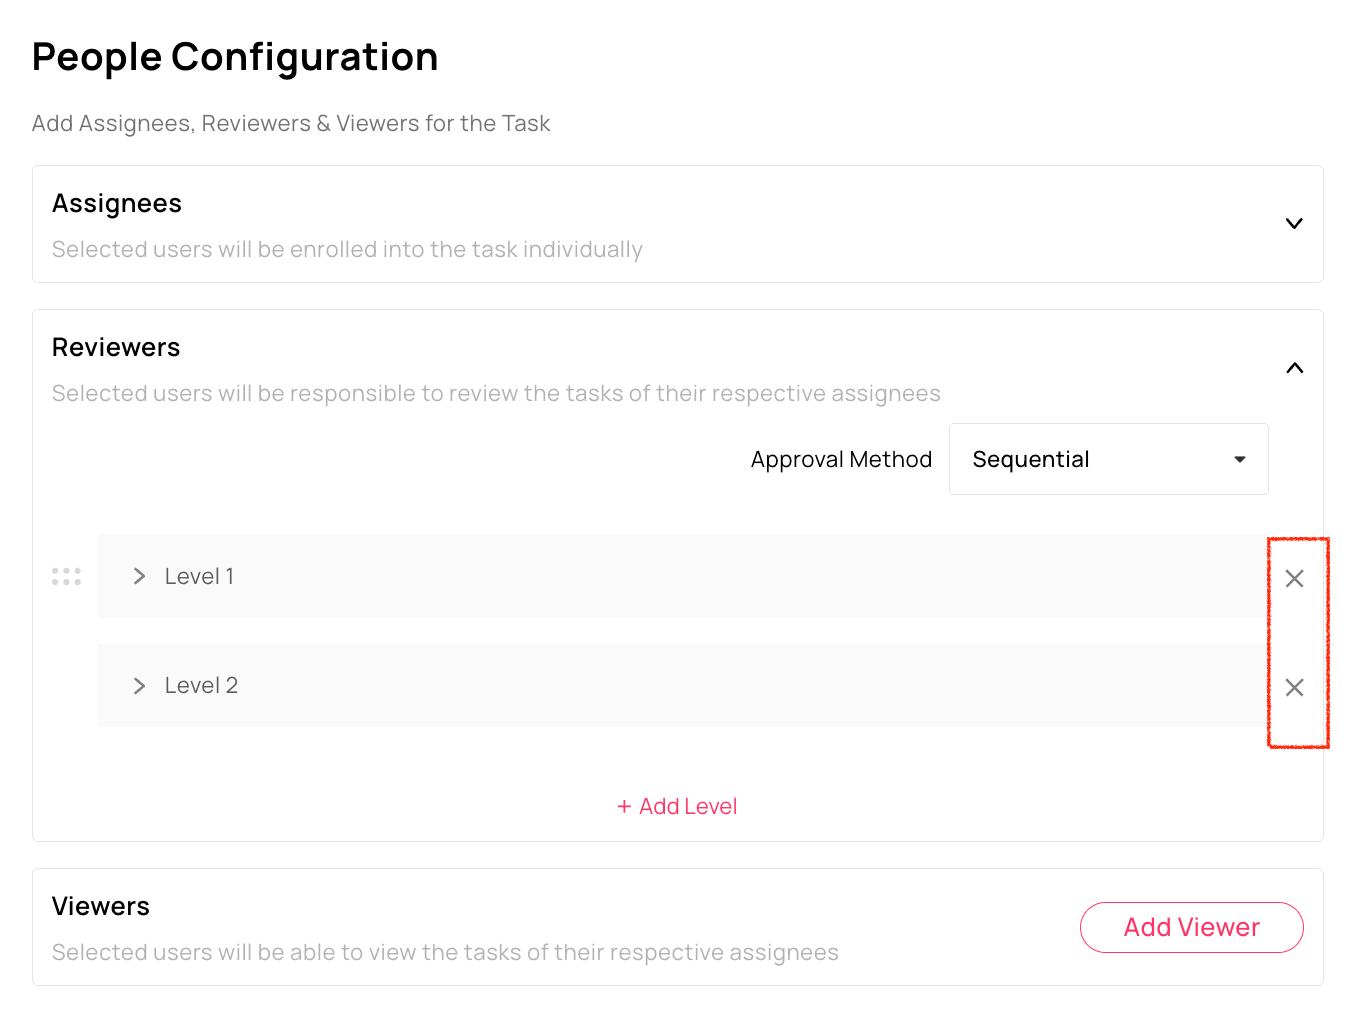The width and height of the screenshot is (1358, 1022).
Task: Click the Approval Method label
Action: point(841,460)
